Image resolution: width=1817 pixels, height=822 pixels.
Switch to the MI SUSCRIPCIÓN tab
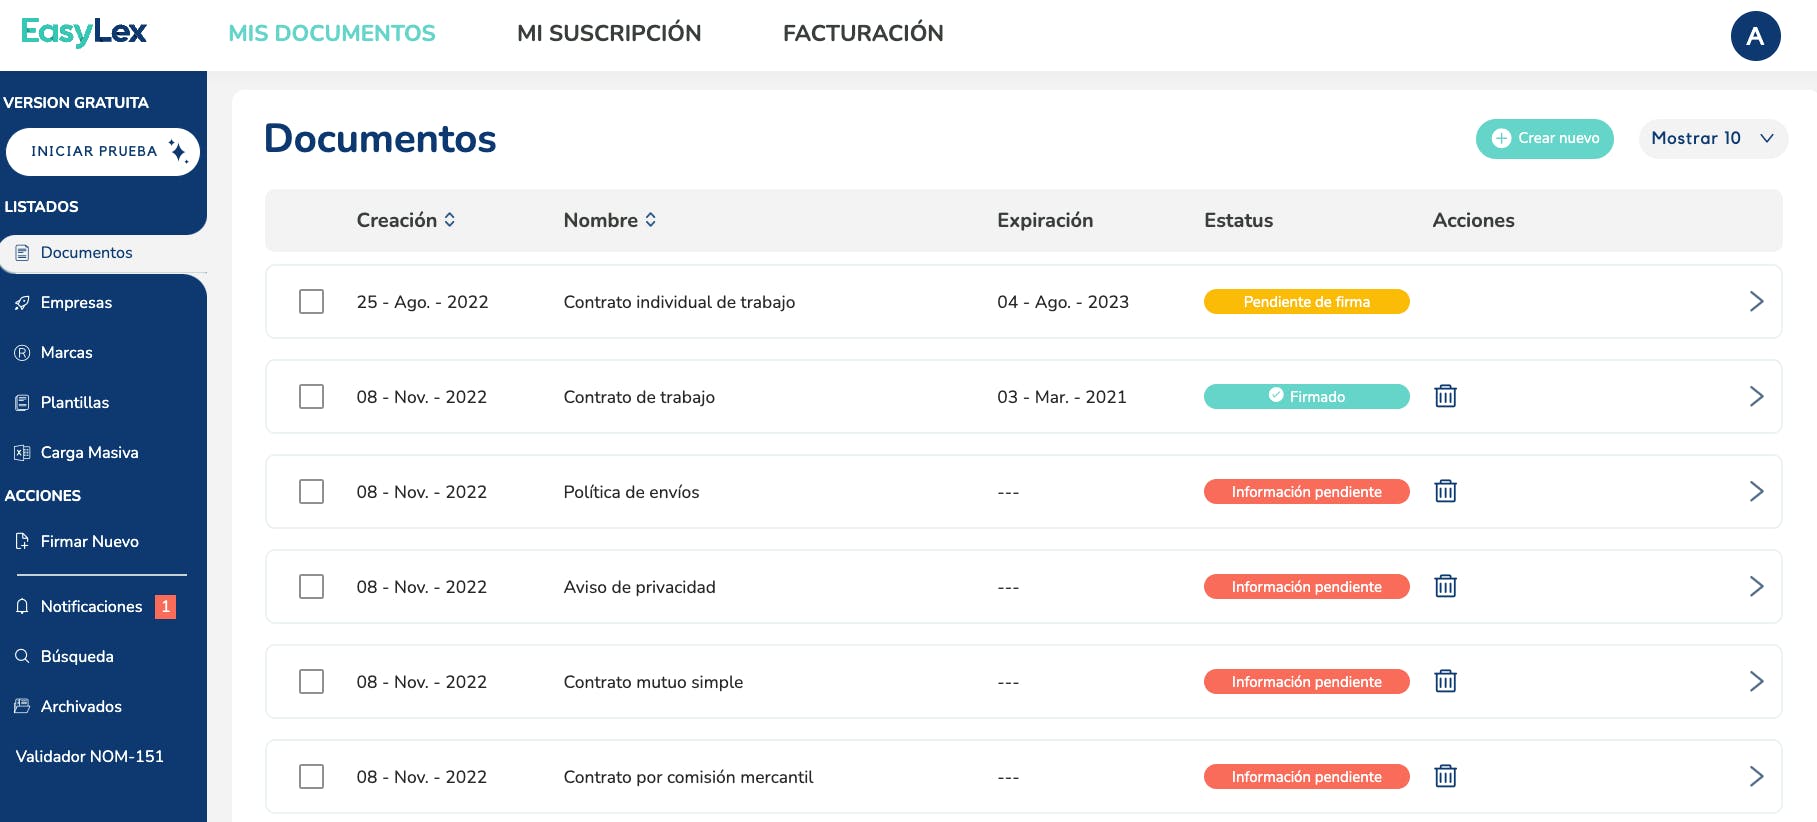[x=609, y=33]
